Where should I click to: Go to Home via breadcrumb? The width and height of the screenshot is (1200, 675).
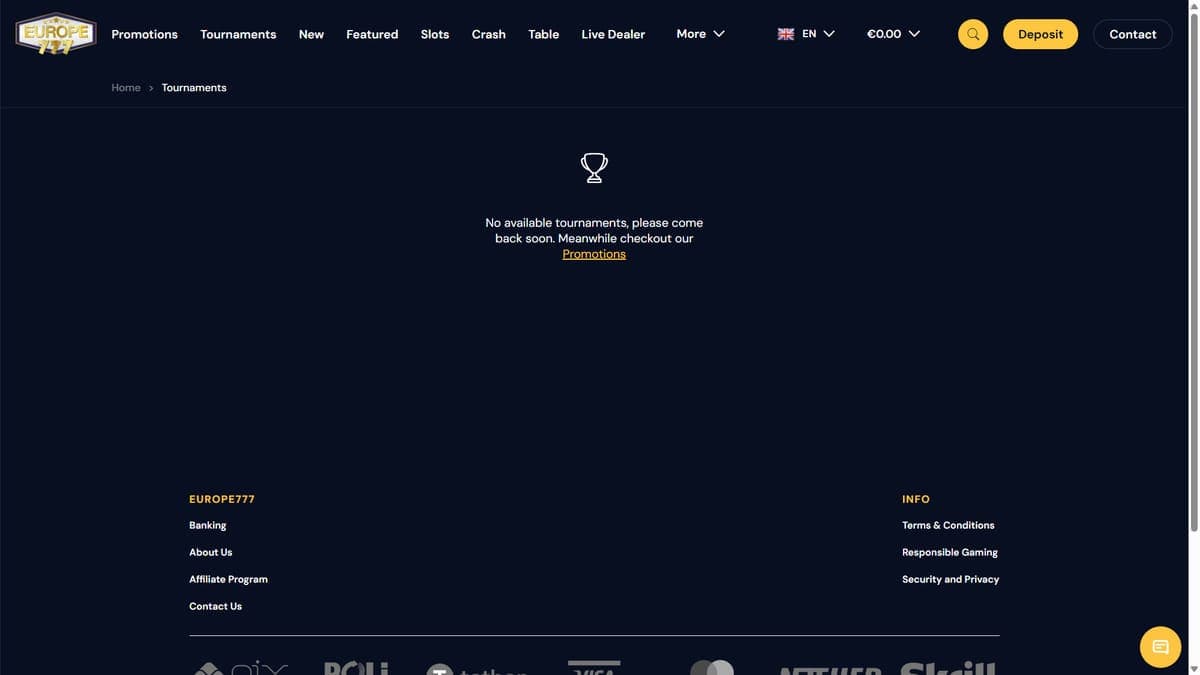126,88
